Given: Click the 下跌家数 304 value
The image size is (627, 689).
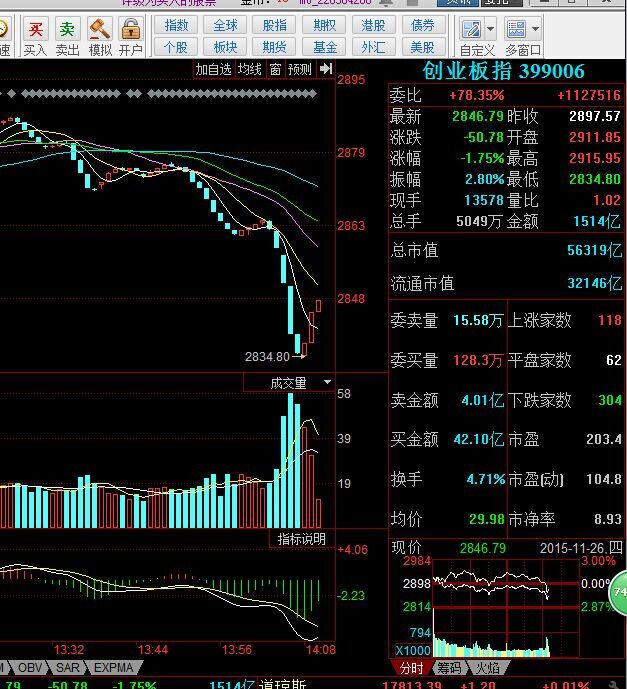Looking at the screenshot, I should point(610,400).
